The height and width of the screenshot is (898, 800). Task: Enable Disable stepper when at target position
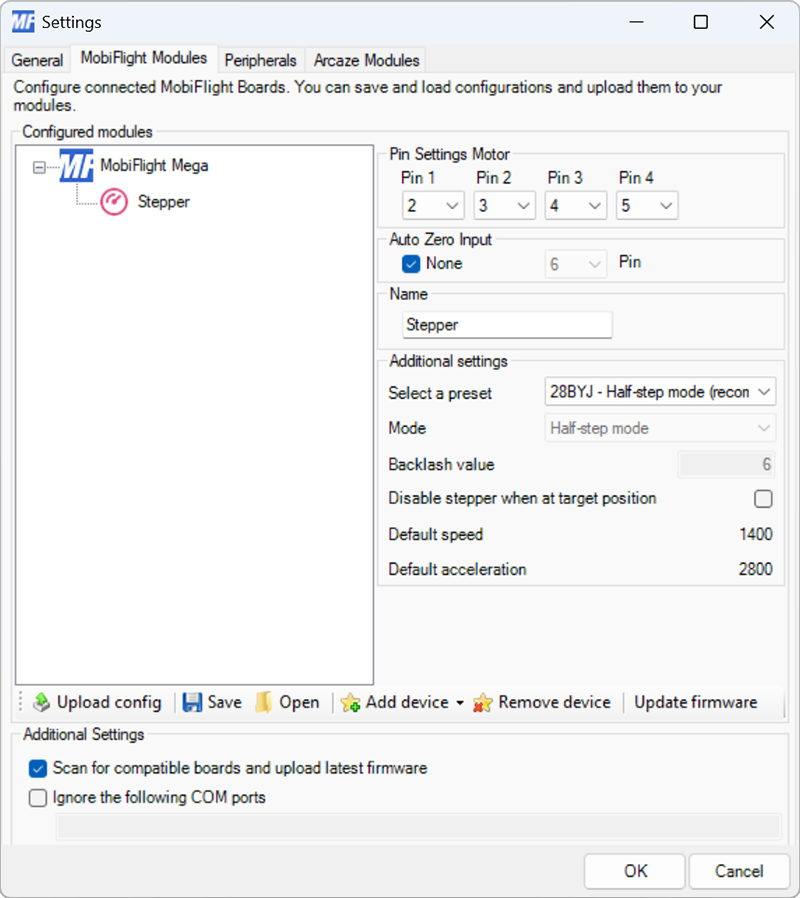[x=763, y=498]
